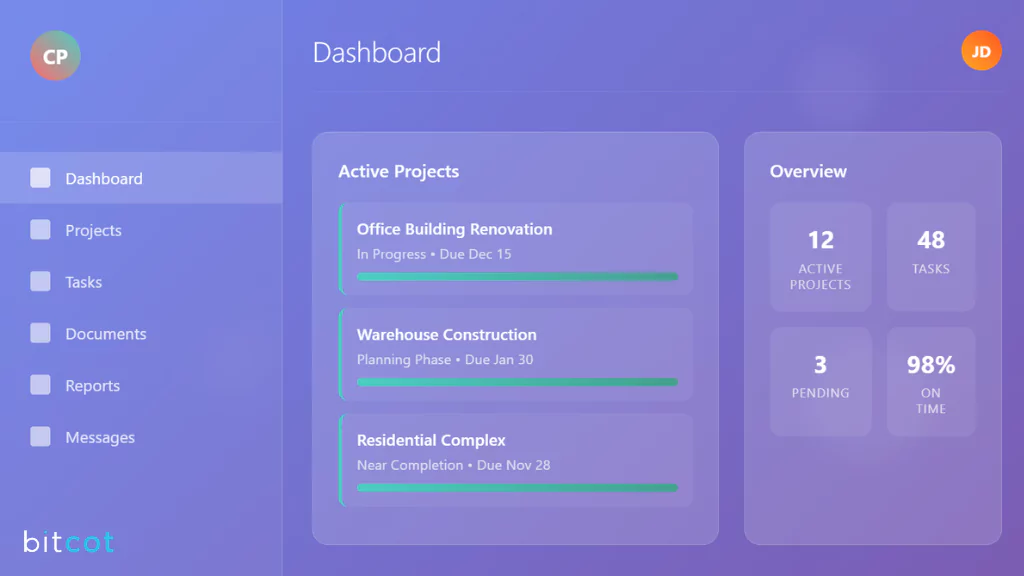This screenshot has width=1024, height=576.
Task: Click the 98% On Time tile
Action: coord(931,381)
